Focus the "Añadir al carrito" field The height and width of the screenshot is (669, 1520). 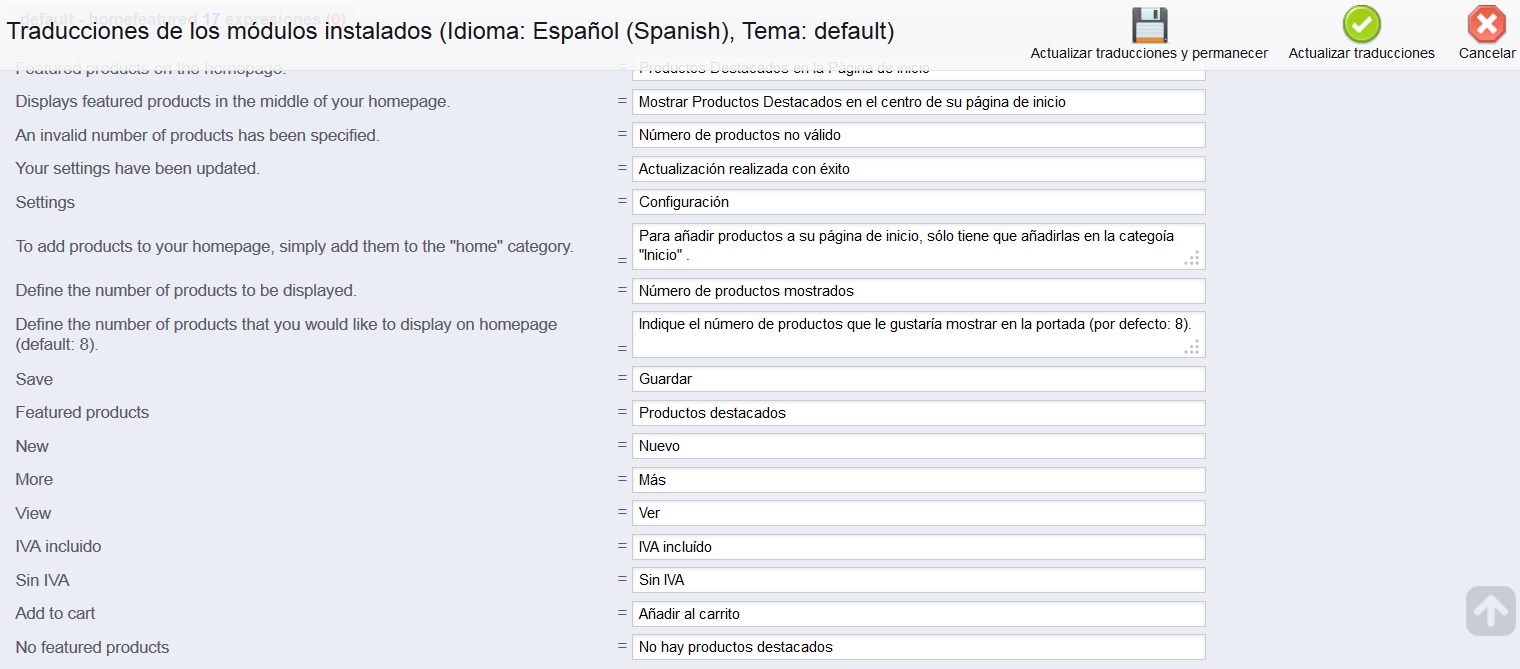918,614
